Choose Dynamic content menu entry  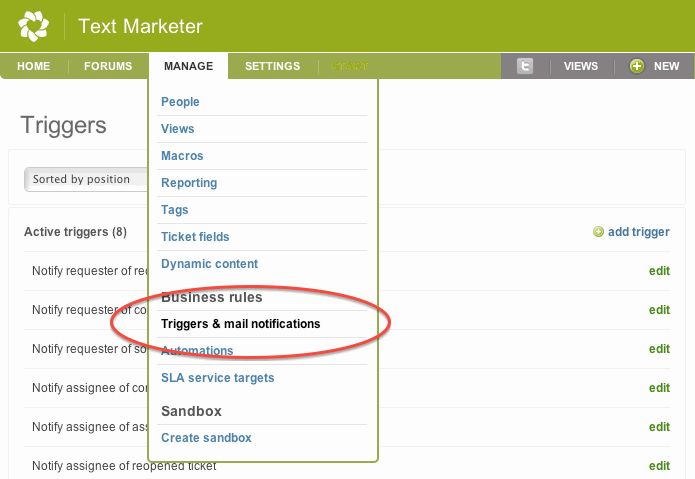pos(209,264)
